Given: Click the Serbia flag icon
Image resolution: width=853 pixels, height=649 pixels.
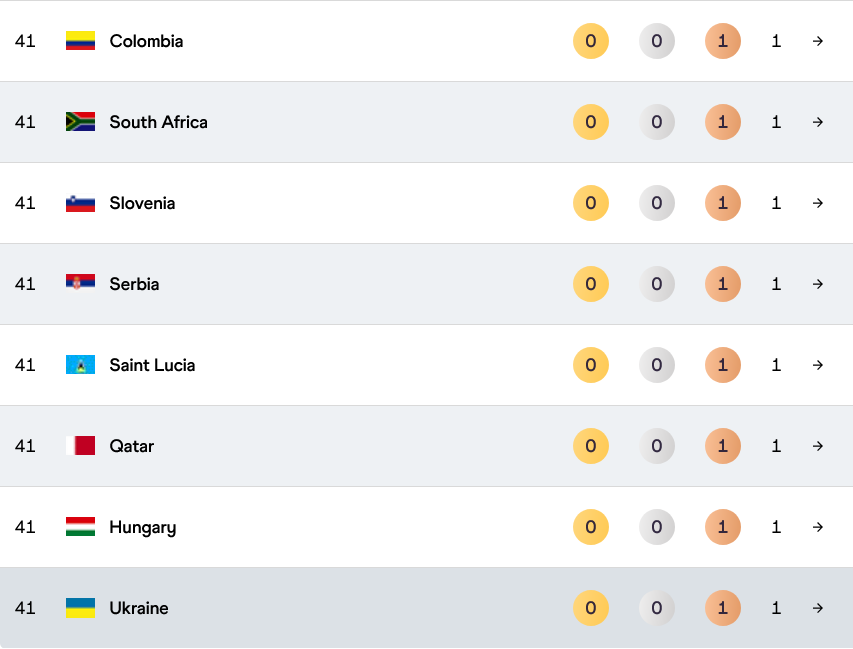Looking at the screenshot, I should coord(80,284).
